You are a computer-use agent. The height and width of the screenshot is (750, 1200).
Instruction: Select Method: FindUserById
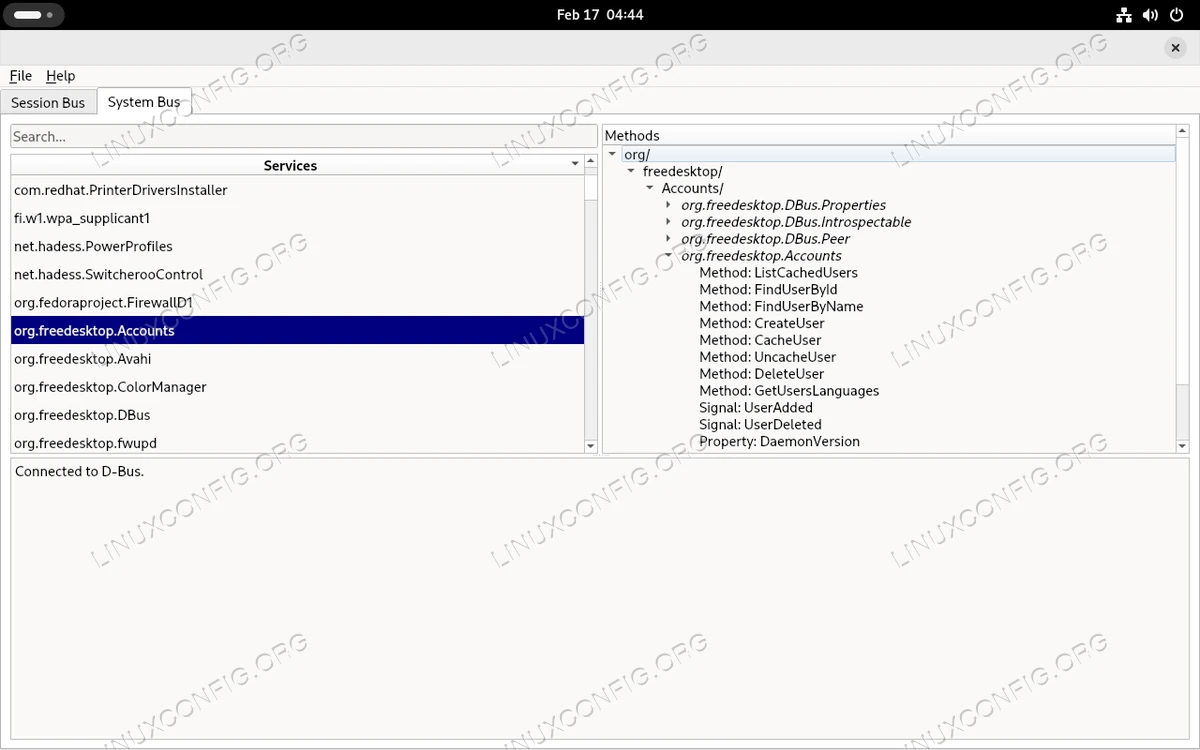[768, 289]
